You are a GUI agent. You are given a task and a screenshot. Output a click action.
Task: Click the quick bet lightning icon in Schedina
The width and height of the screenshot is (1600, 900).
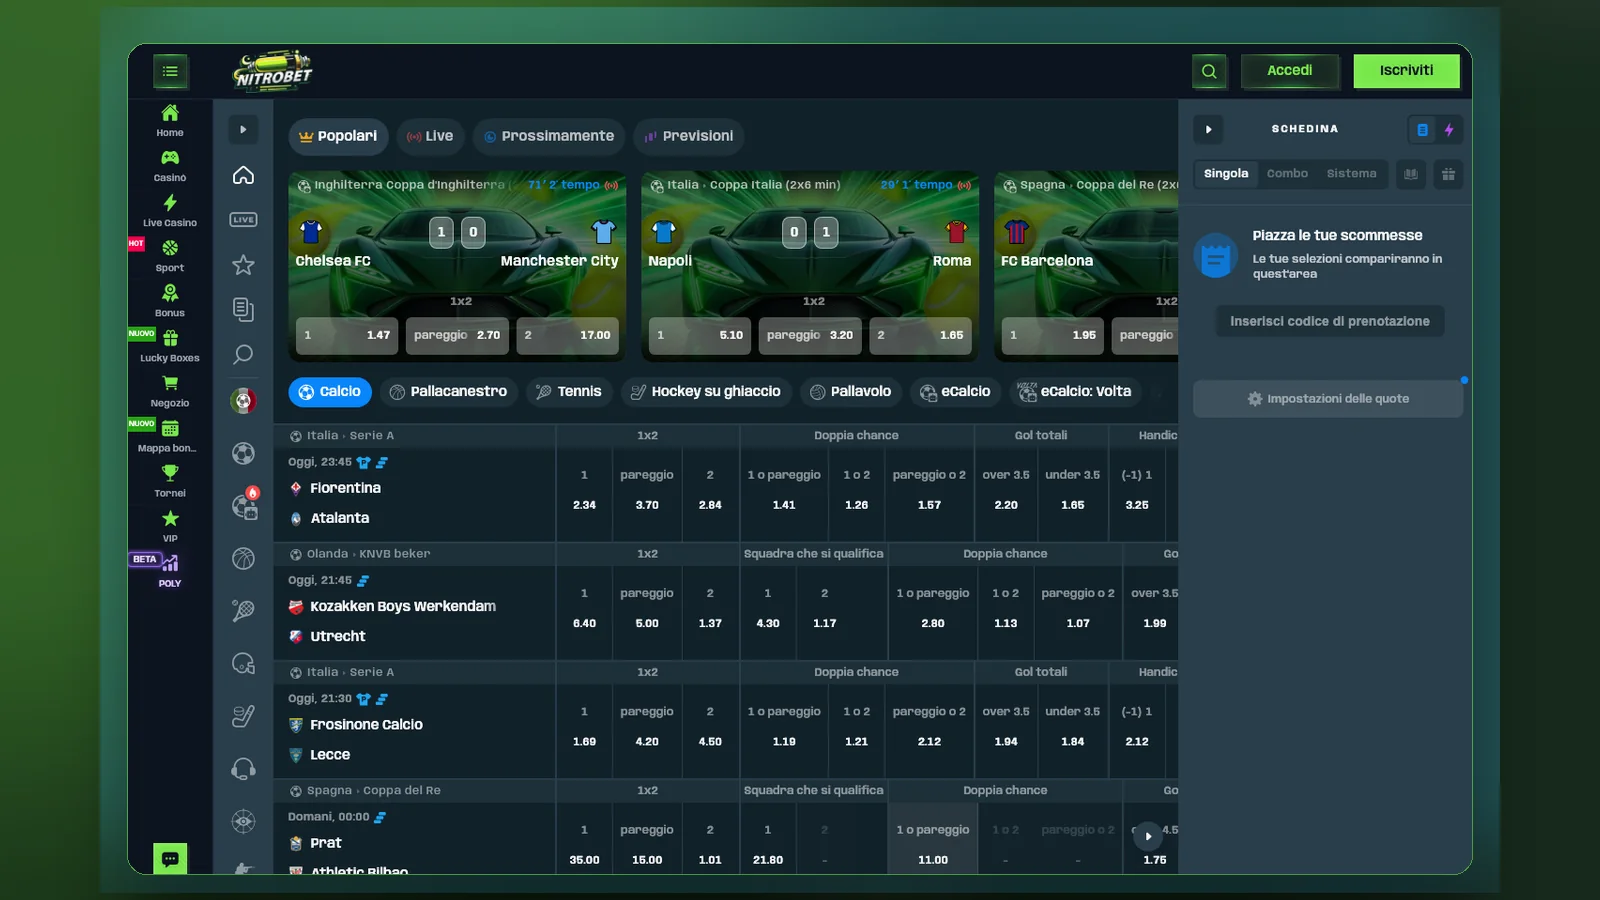(1449, 130)
